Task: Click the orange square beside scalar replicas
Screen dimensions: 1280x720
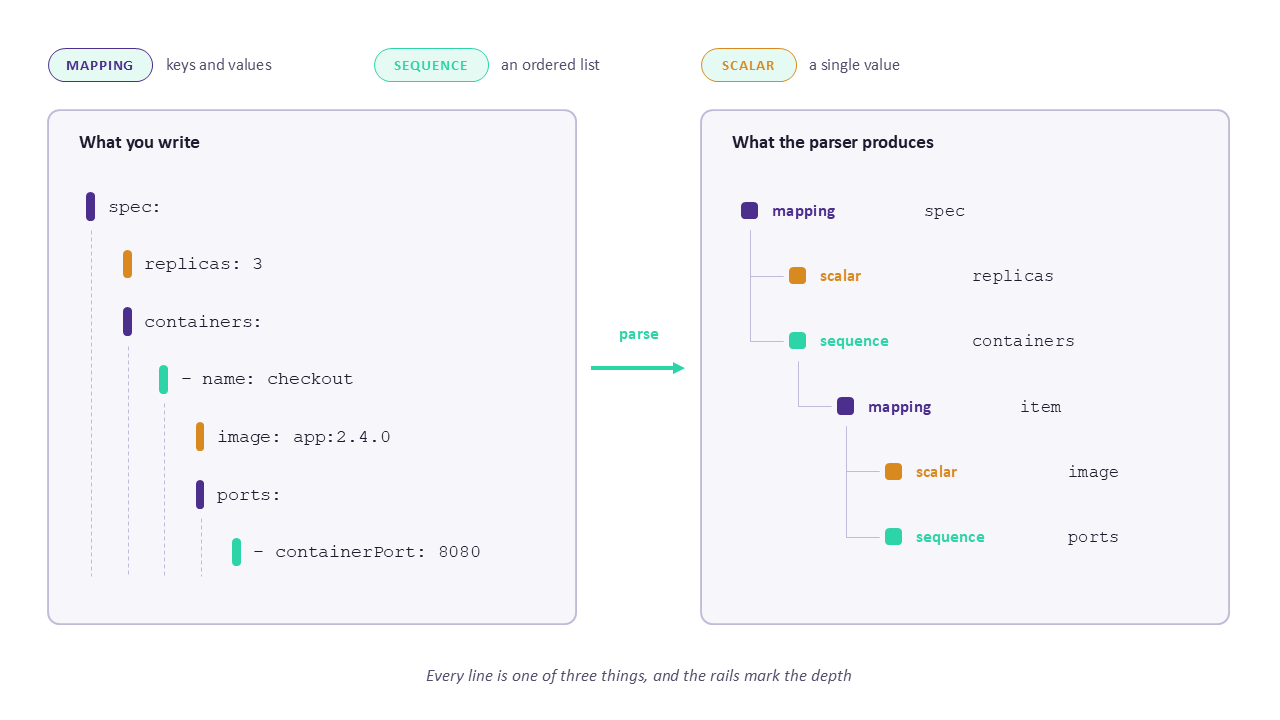Action: coord(797,276)
